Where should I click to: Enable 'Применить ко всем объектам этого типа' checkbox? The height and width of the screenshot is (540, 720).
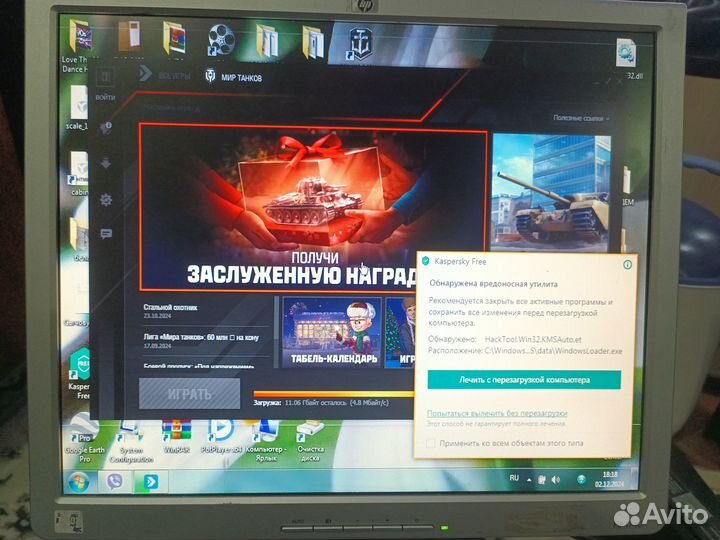[x=431, y=442]
